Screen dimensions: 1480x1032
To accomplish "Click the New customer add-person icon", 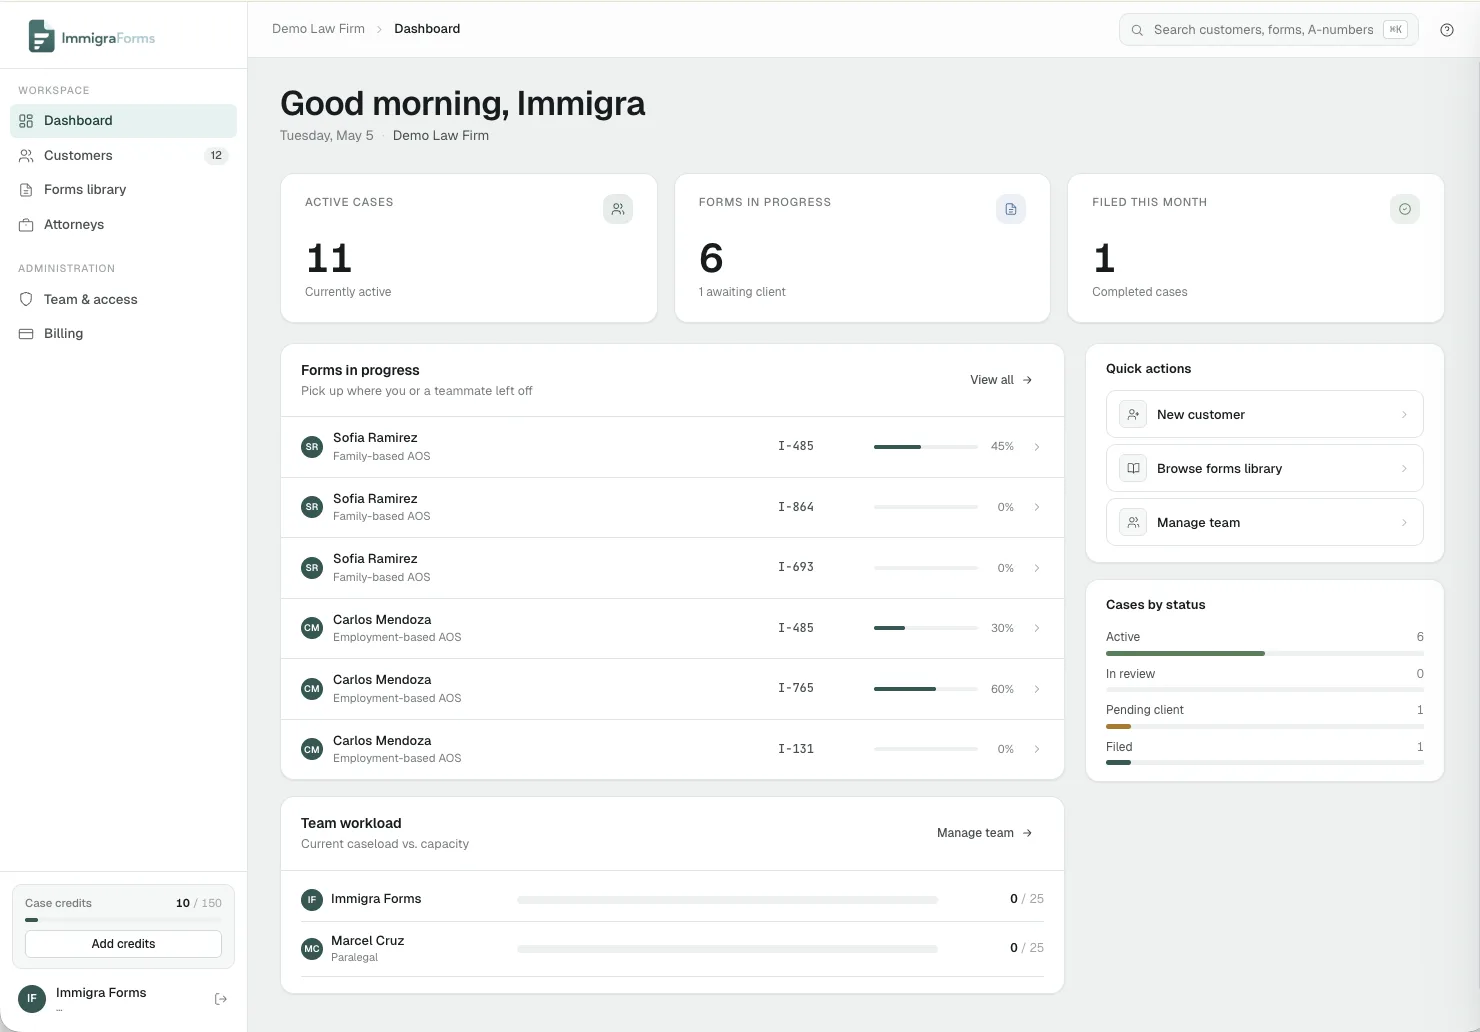I will [x=1133, y=414].
